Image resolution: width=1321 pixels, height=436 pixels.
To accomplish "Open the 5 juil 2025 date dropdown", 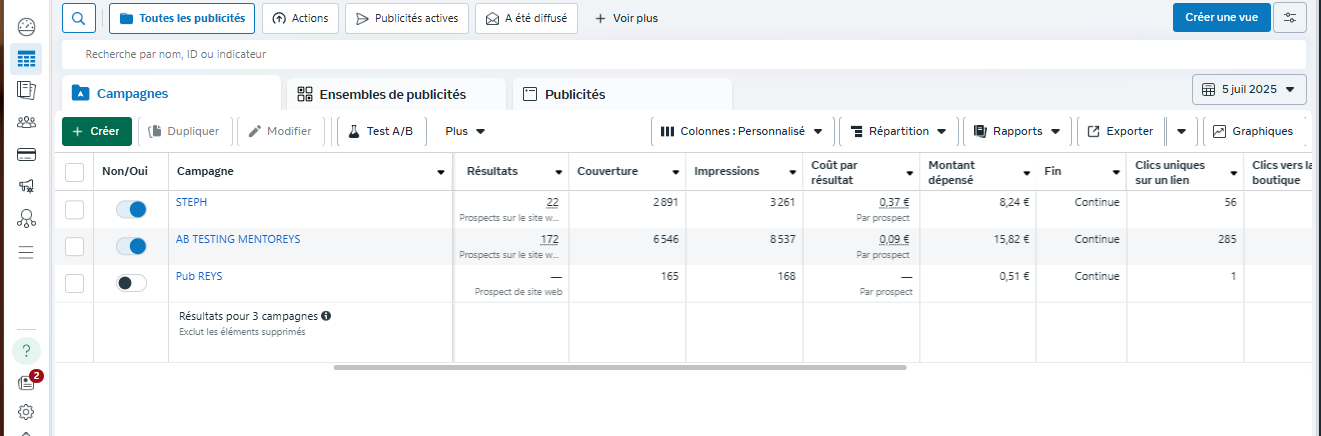I will [x=1249, y=89].
